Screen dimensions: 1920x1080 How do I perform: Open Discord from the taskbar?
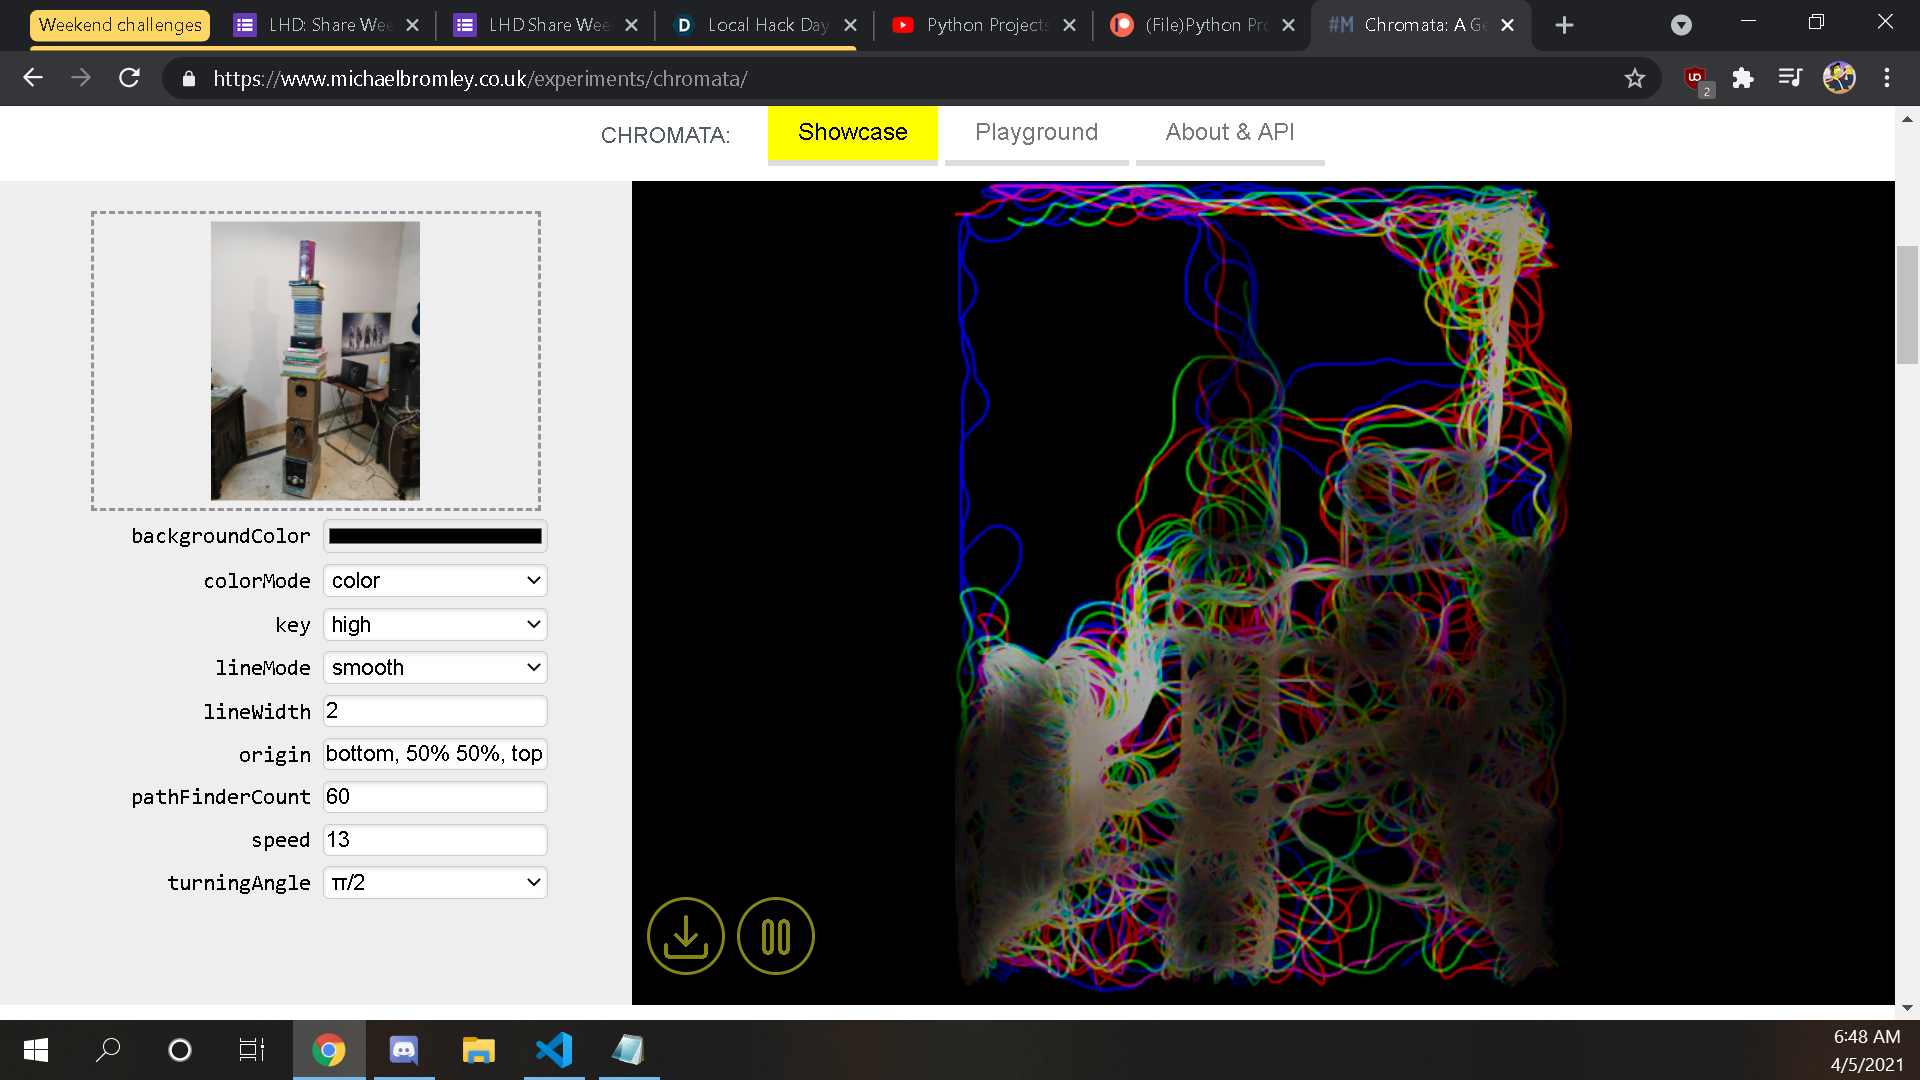404,1050
